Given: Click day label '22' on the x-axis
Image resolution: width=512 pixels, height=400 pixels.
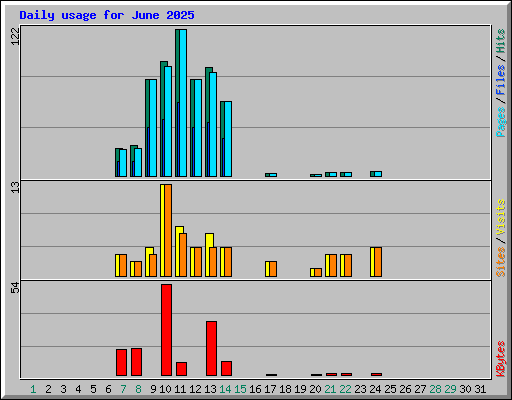Looking at the screenshot, I should 345,389.
